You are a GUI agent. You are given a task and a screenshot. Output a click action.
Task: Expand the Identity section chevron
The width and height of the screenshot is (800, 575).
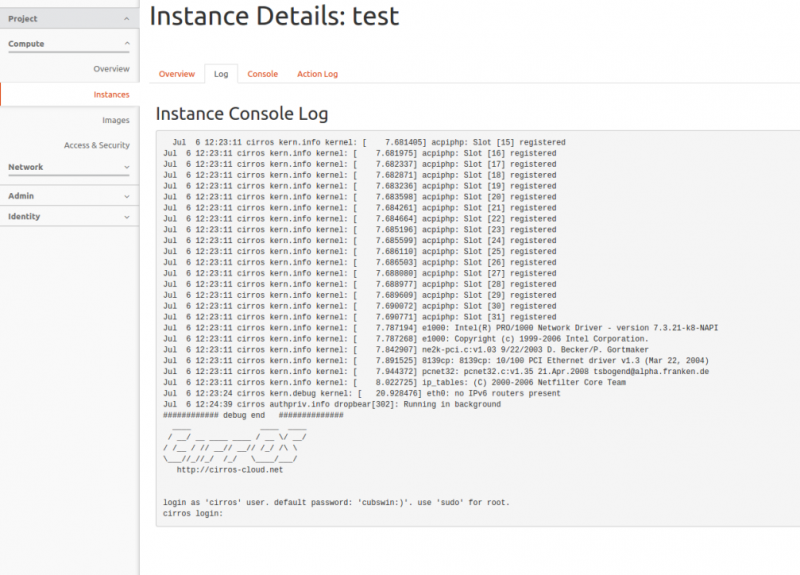126,216
